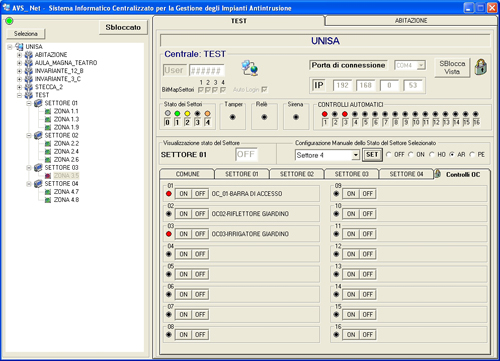Screen dimensions: 500x361
Task: Click the AULA_MAGNA_TEATRO centrale icon
Action: 29,63
